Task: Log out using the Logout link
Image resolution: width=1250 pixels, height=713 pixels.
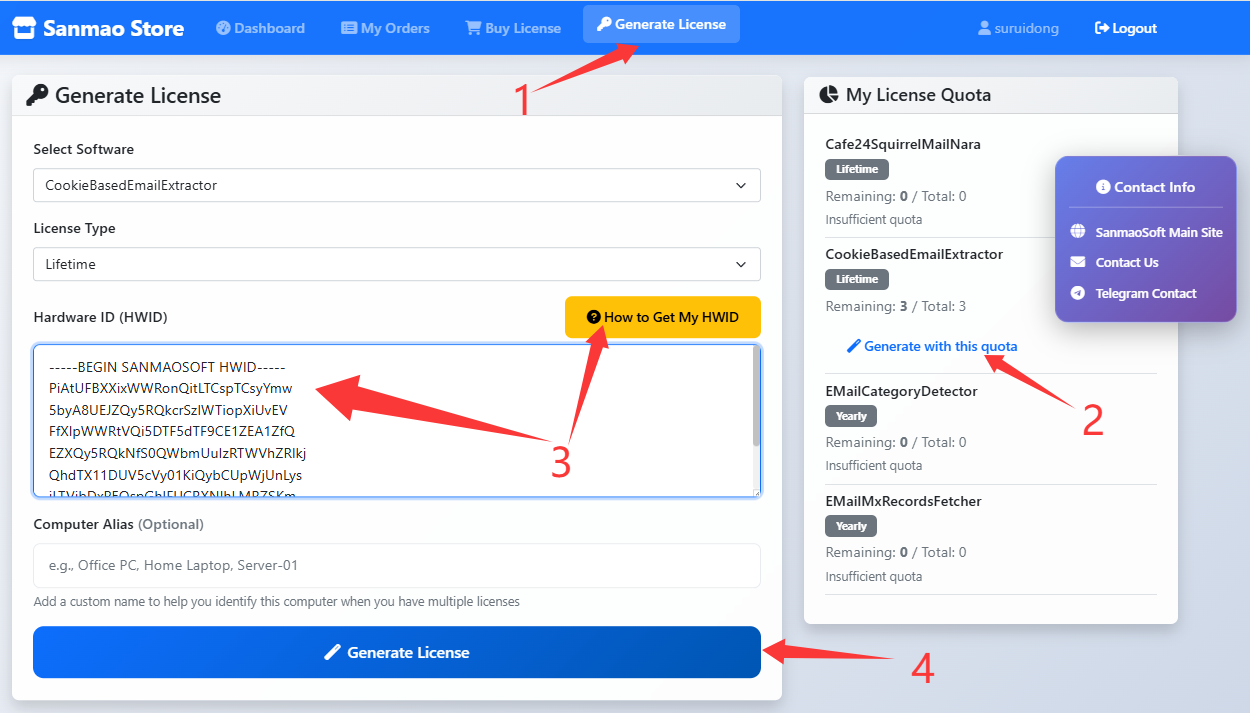Action: tap(1125, 28)
